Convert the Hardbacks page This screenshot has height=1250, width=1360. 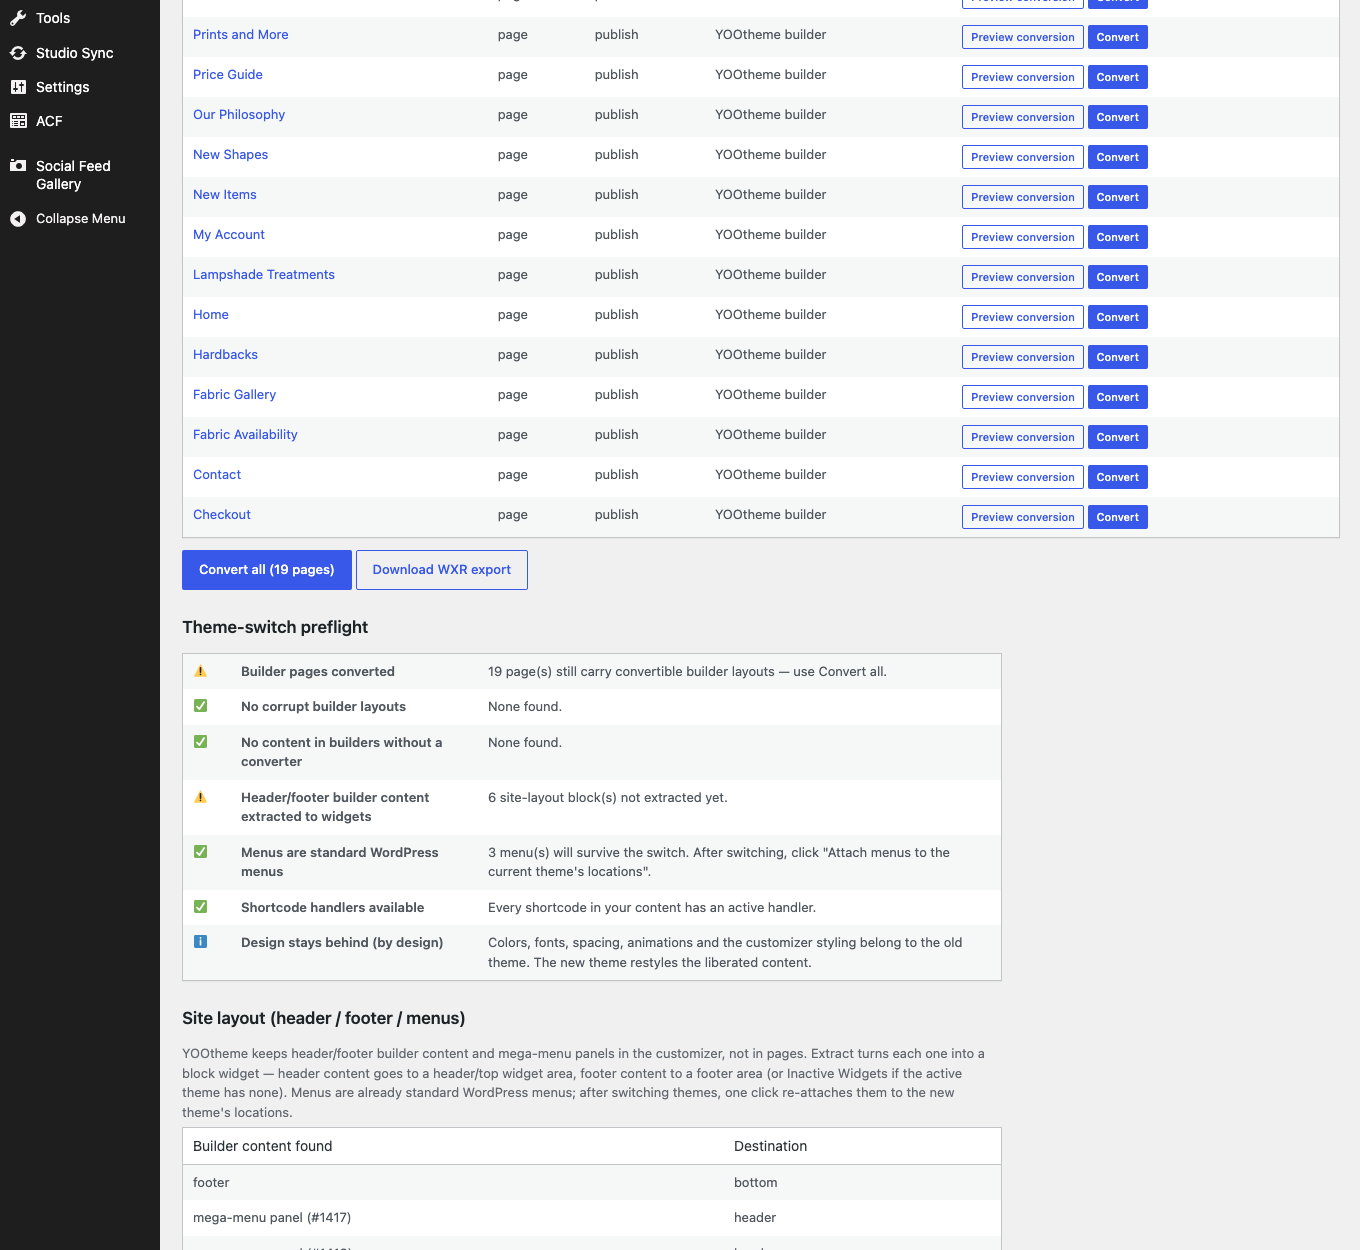click(x=1118, y=357)
